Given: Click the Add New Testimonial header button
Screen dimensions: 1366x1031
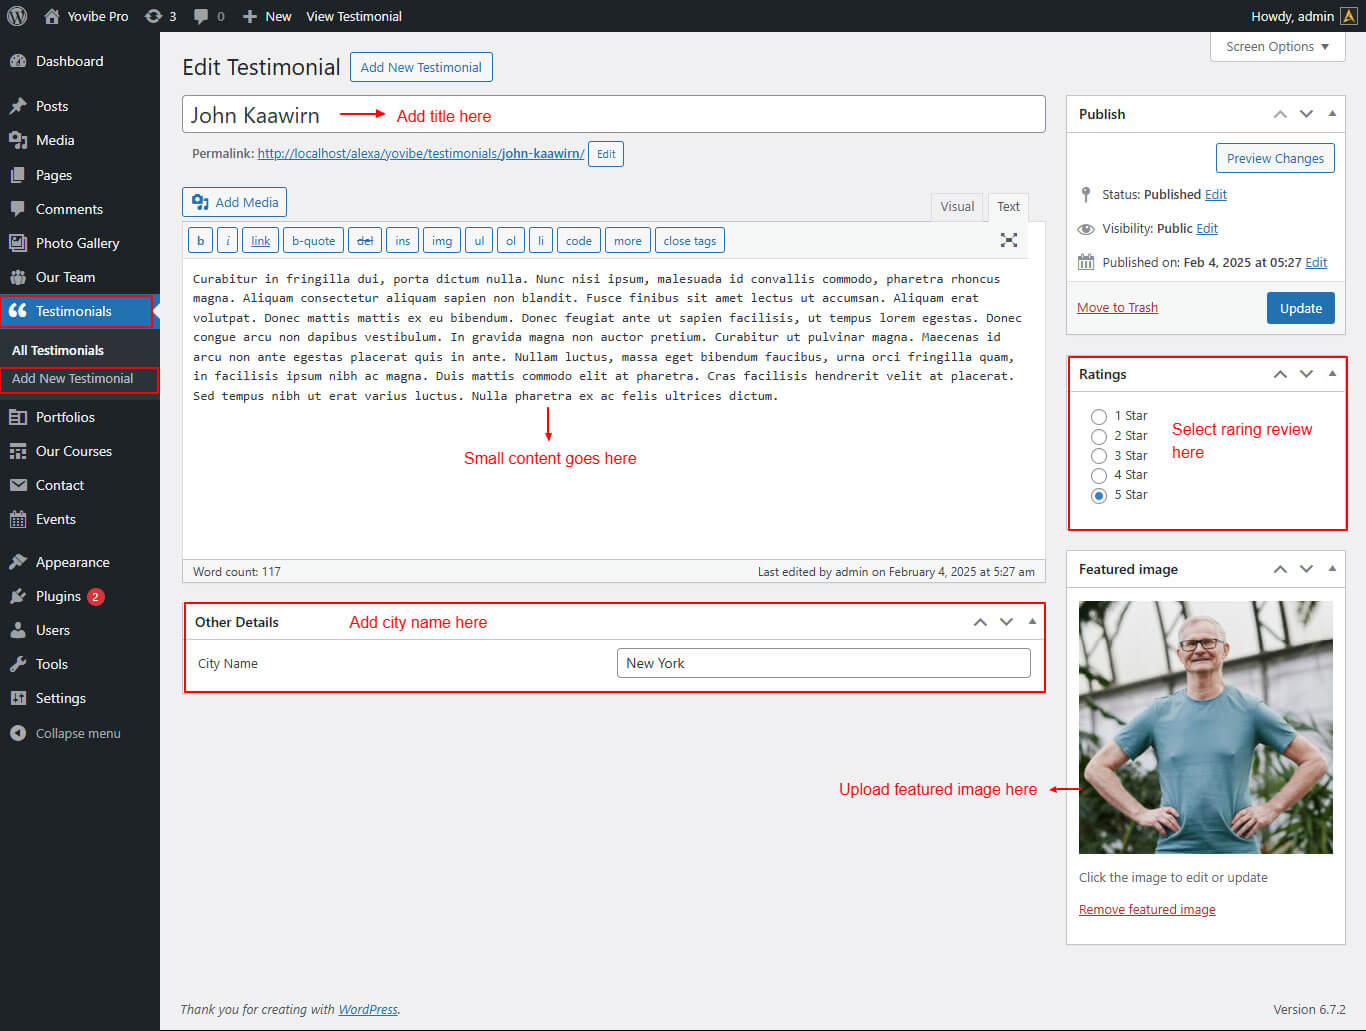Looking at the screenshot, I should 421,67.
